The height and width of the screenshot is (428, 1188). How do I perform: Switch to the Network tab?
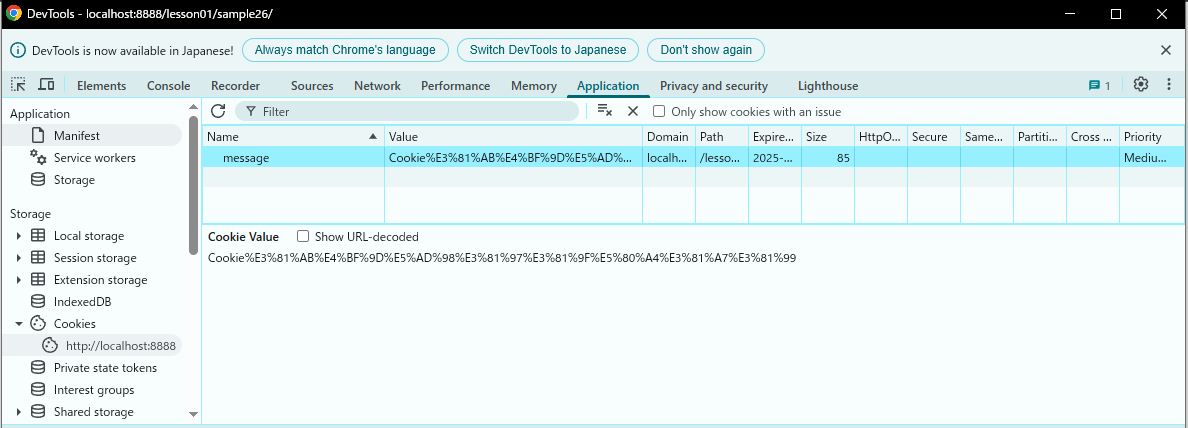(x=377, y=86)
